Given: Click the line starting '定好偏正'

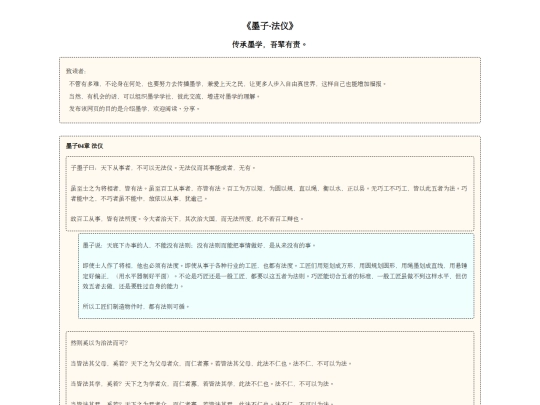Looking at the screenshot, I should [x=275, y=276].
